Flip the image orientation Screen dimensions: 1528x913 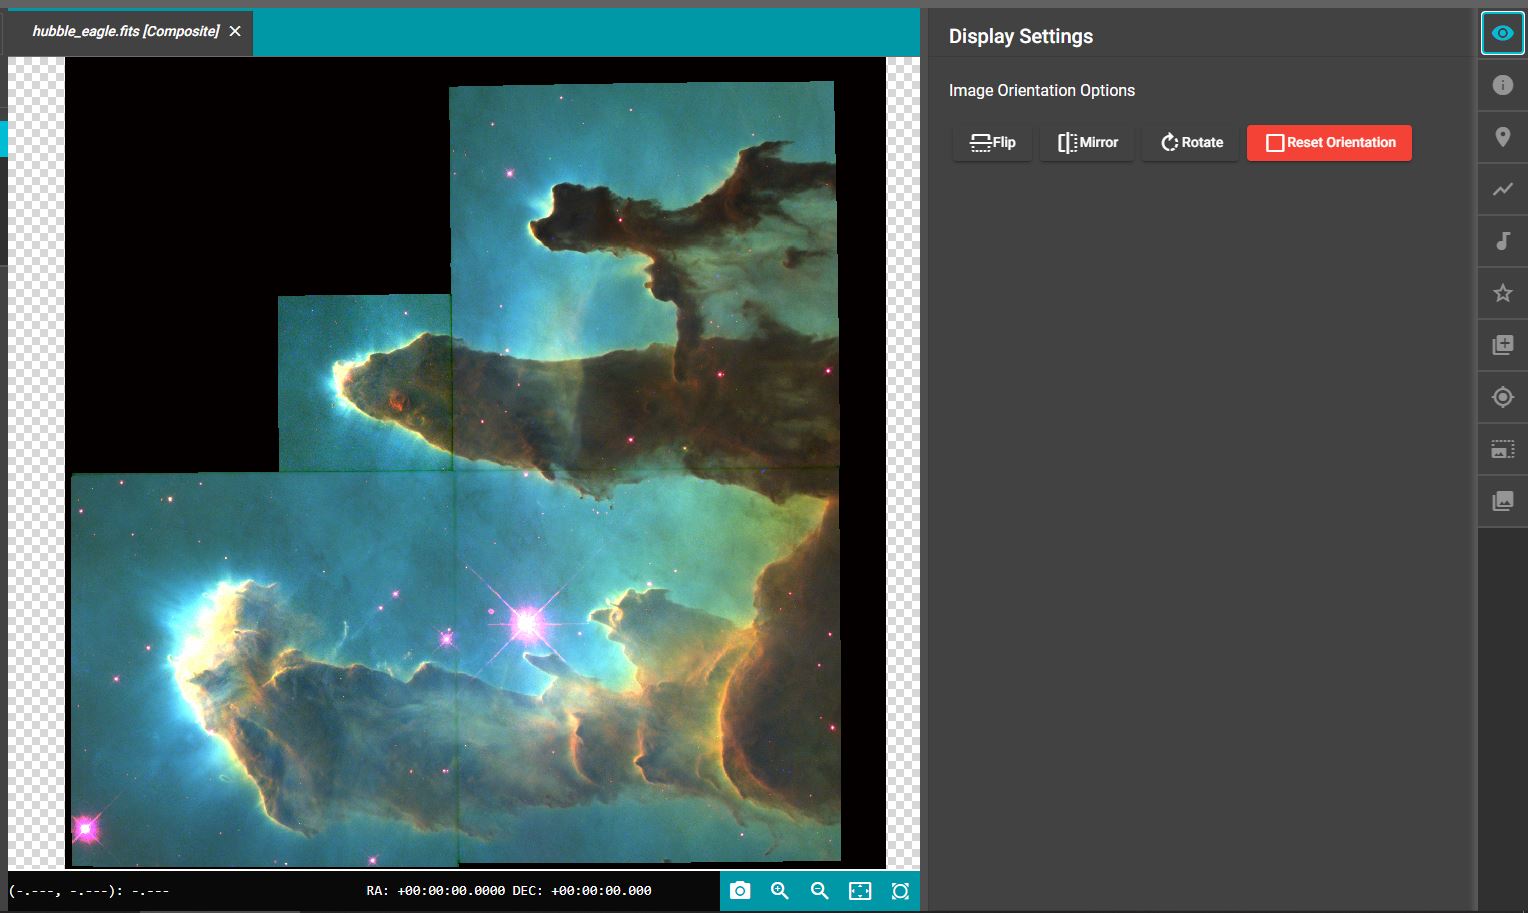tap(993, 143)
